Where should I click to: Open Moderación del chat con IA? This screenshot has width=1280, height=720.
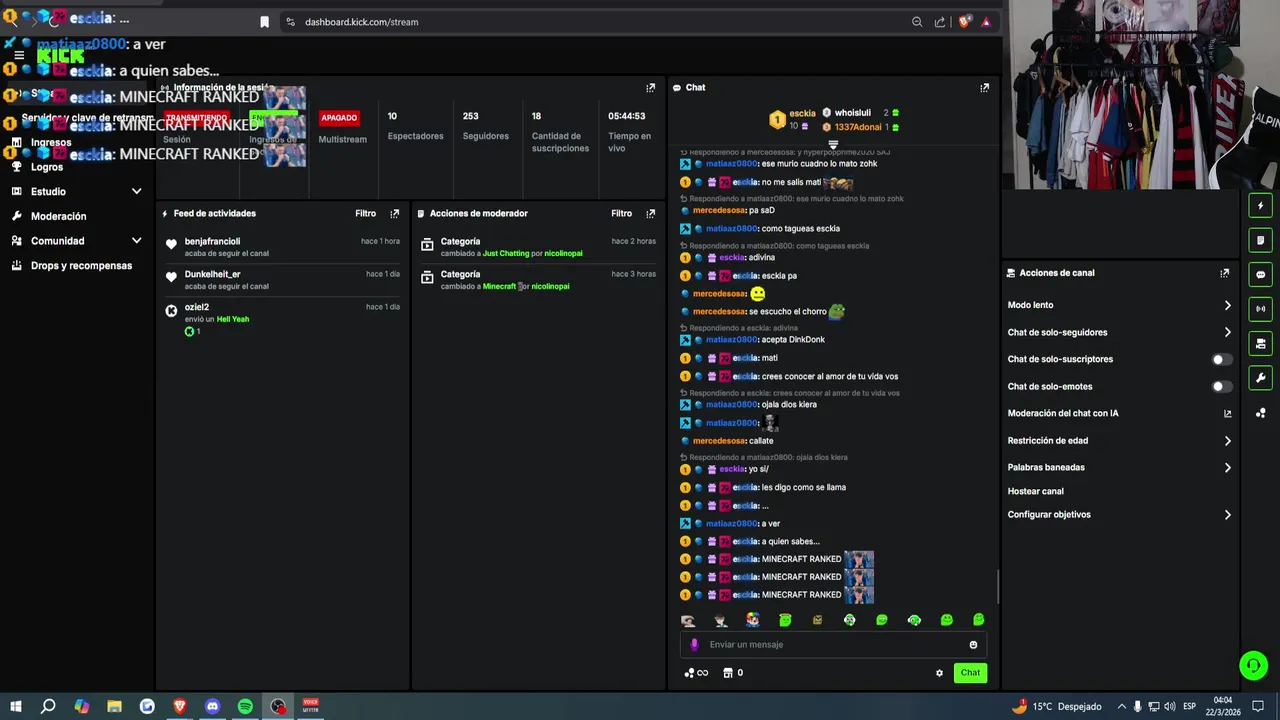pyautogui.click(x=1119, y=413)
